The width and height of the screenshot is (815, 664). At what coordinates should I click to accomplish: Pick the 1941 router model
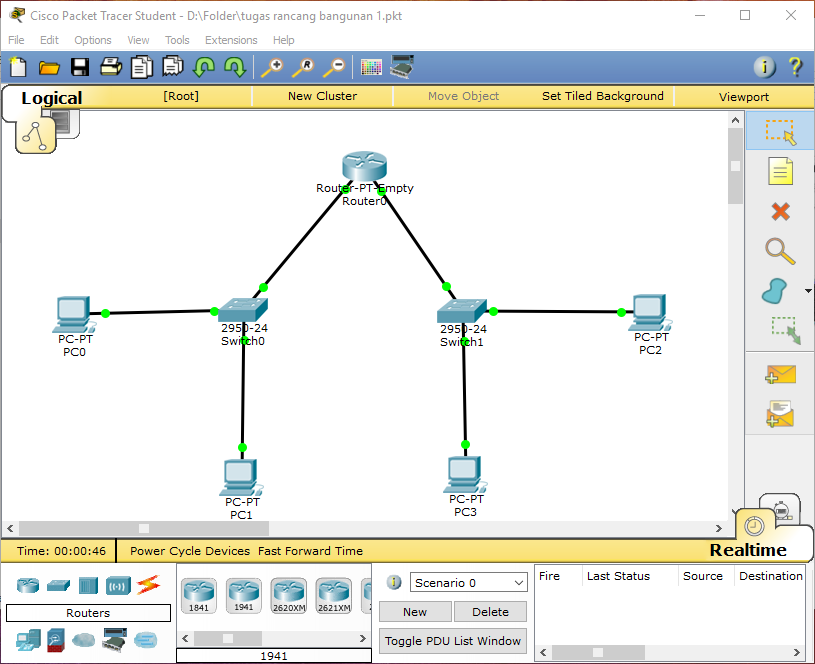(x=244, y=596)
